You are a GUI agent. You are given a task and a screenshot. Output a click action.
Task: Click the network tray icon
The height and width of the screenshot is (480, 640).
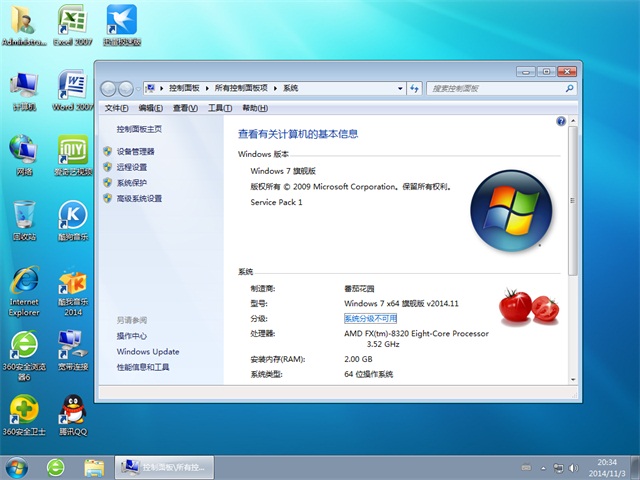pyautogui.click(x=558, y=468)
